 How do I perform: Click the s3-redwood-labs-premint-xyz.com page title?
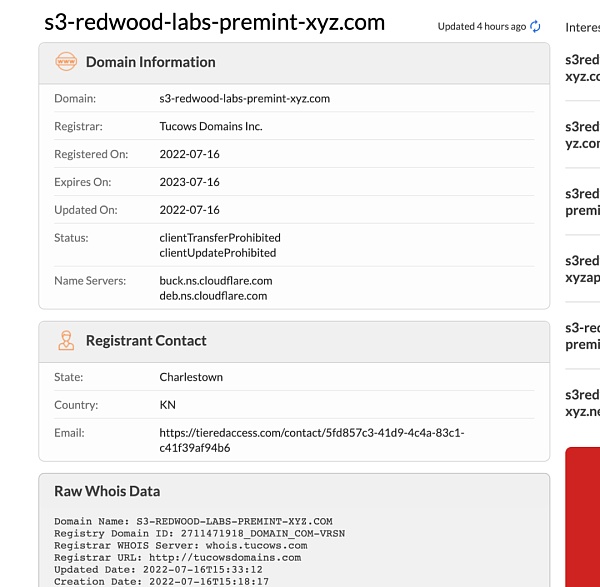click(214, 23)
